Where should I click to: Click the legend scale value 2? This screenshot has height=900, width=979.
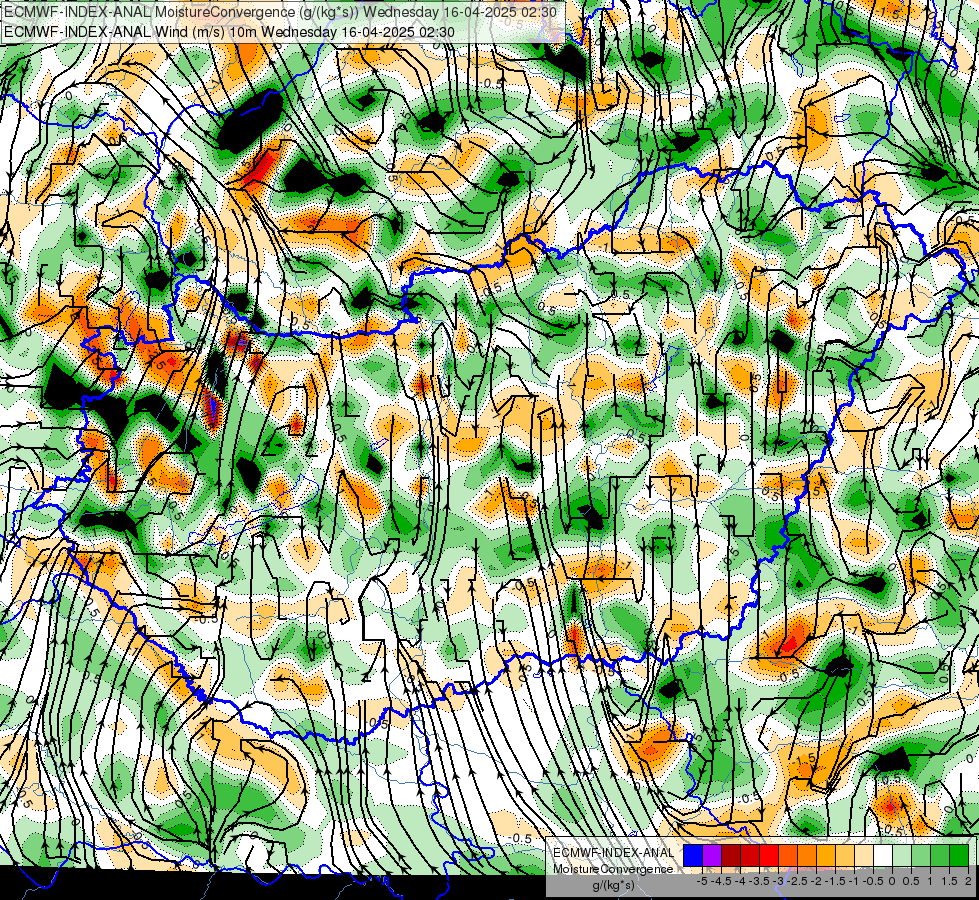coord(968,881)
